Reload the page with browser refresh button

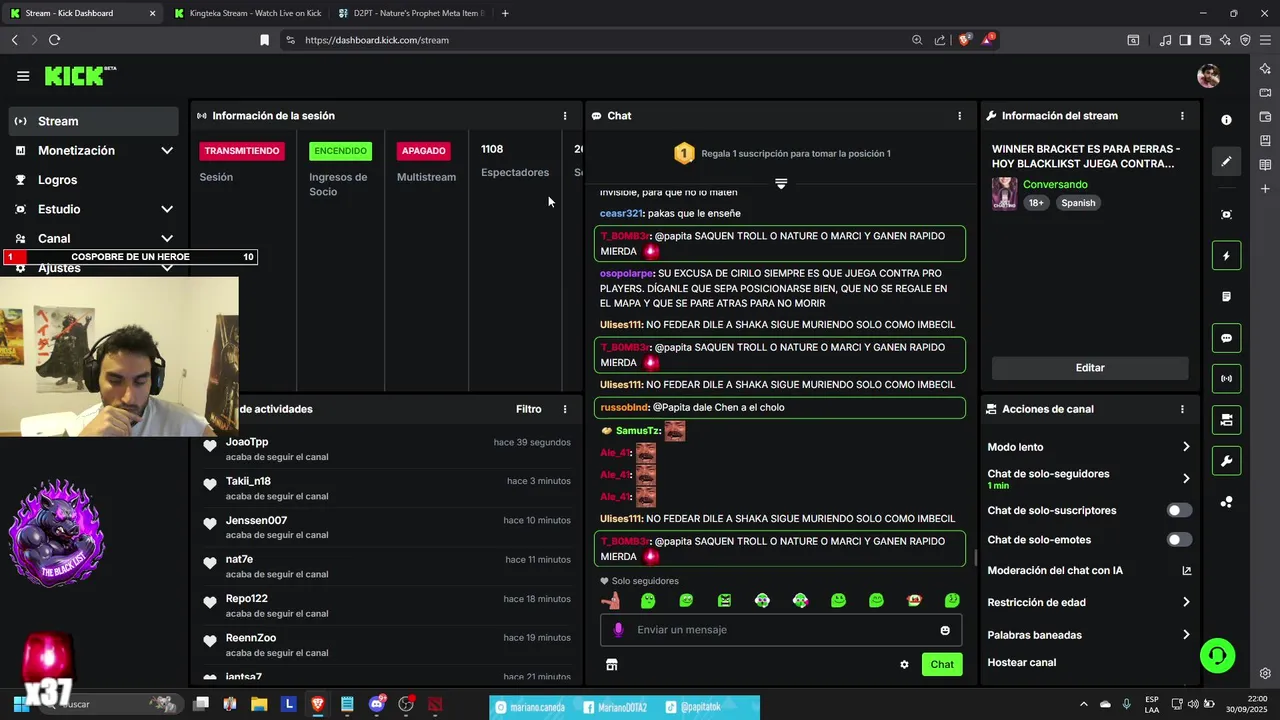(54, 40)
